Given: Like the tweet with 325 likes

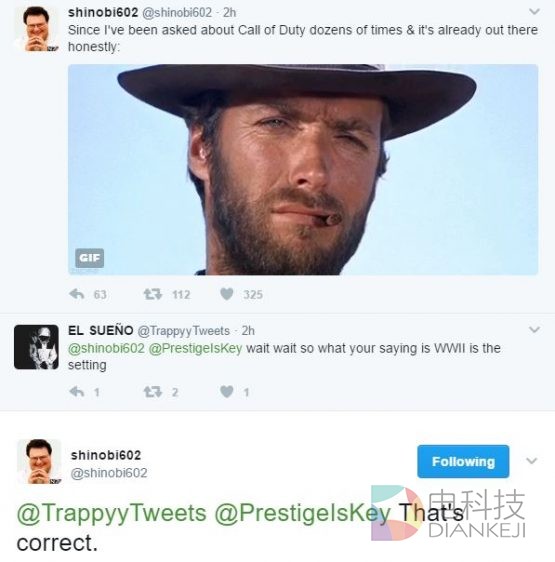Looking at the screenshot, I should click(227, 294).
